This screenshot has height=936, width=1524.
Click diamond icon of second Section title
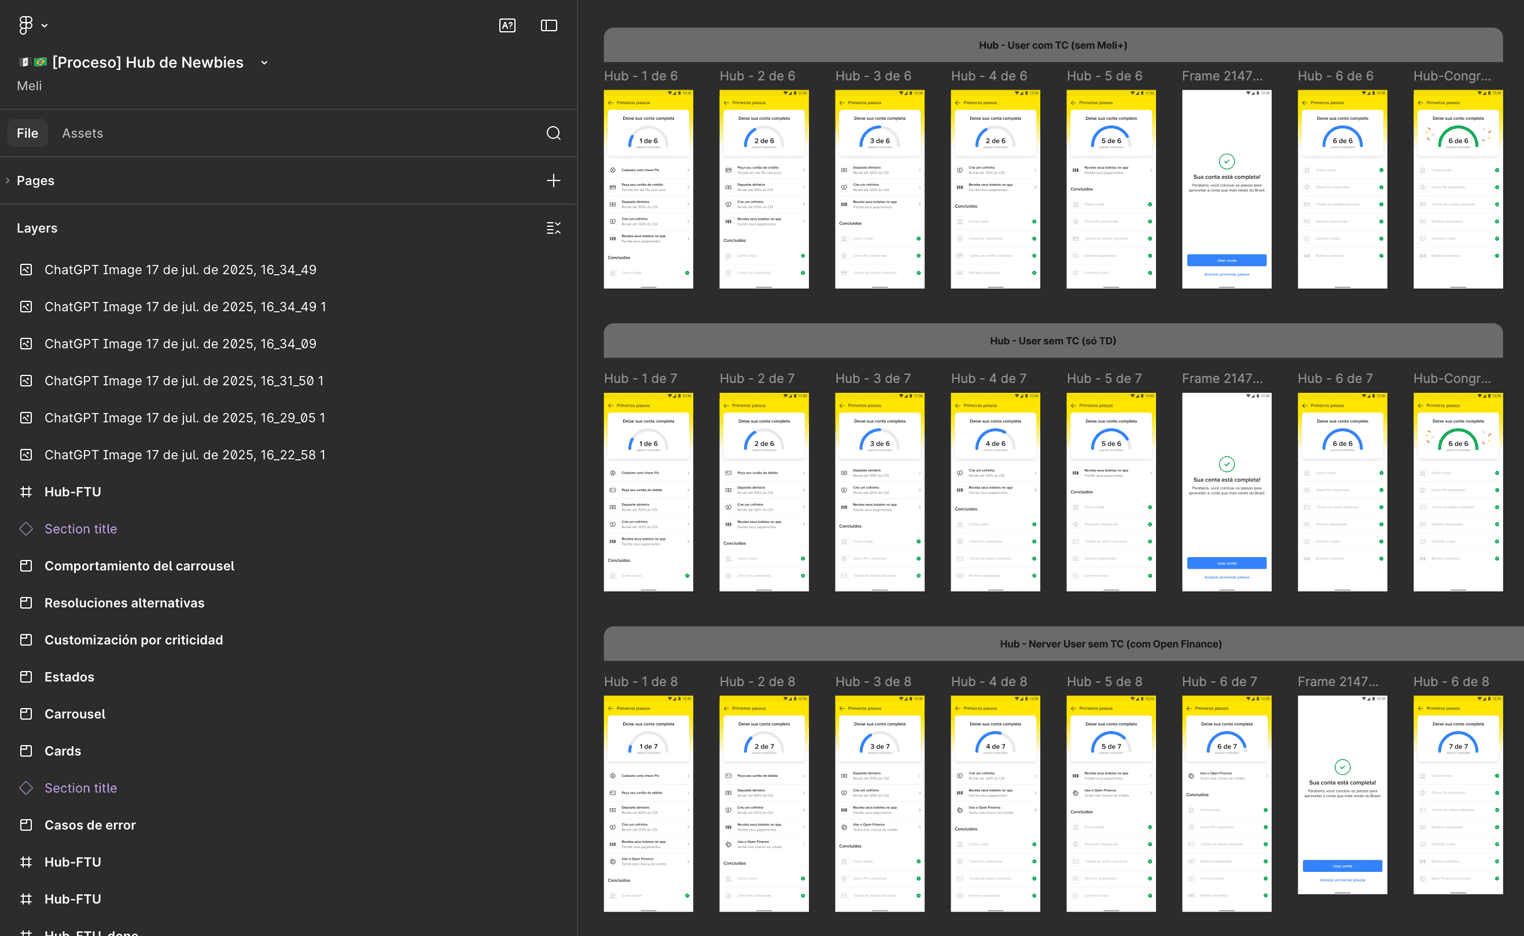coord(26,788)
